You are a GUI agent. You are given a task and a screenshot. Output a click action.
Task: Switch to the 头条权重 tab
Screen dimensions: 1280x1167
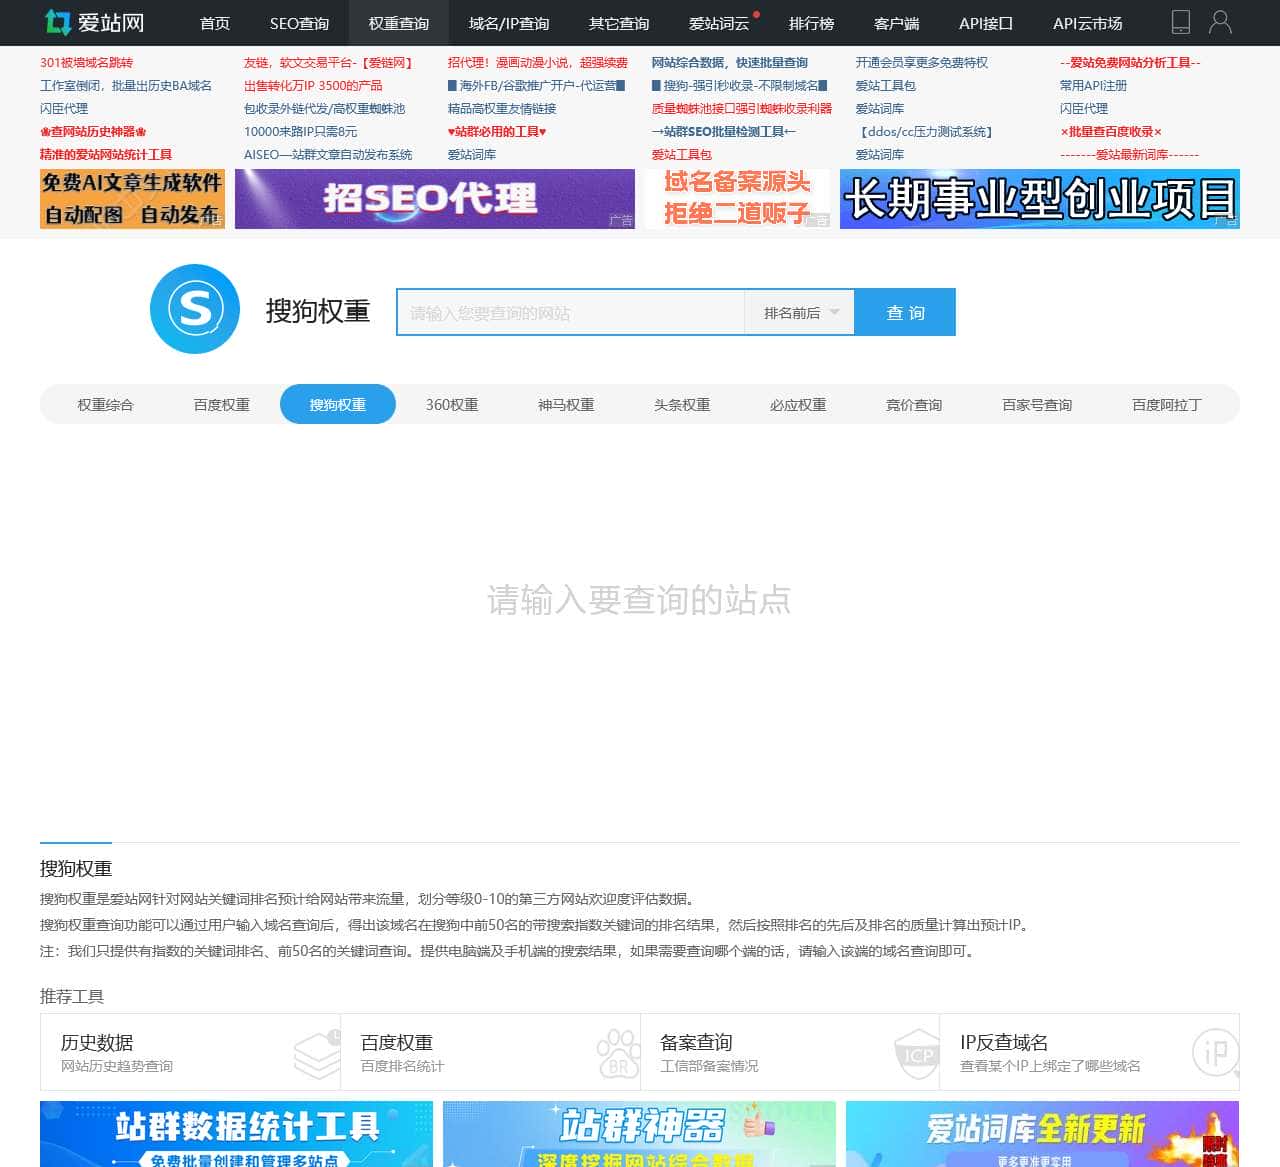click(682, 405)
